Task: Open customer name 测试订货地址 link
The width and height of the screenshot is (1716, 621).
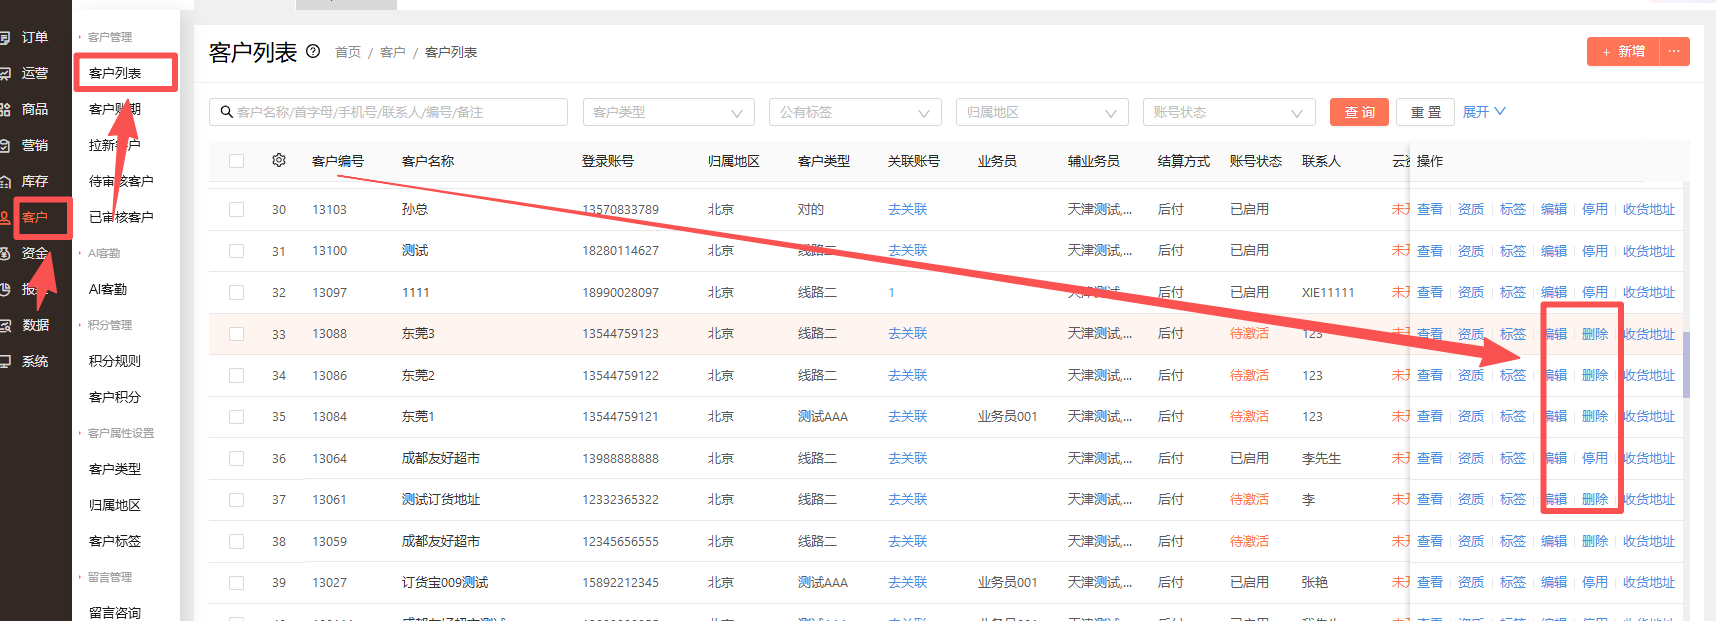Action: tap(441, 499)
